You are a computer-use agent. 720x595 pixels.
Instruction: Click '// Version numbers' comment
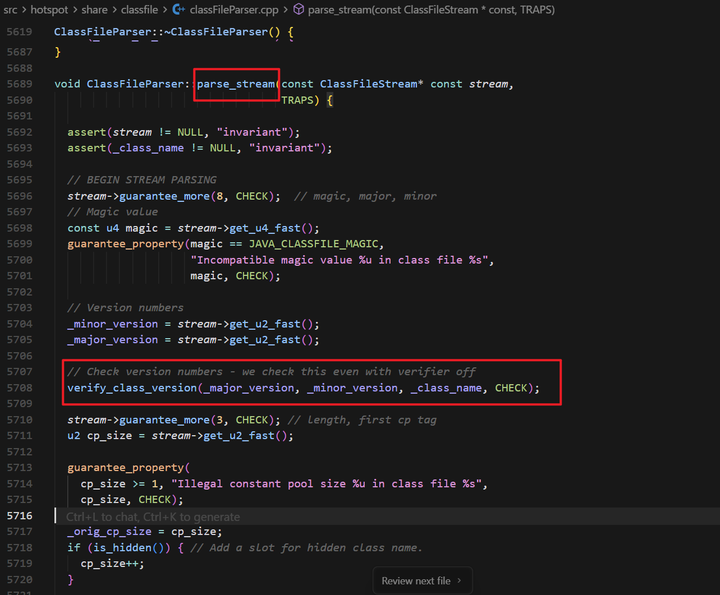click(125, 308)
